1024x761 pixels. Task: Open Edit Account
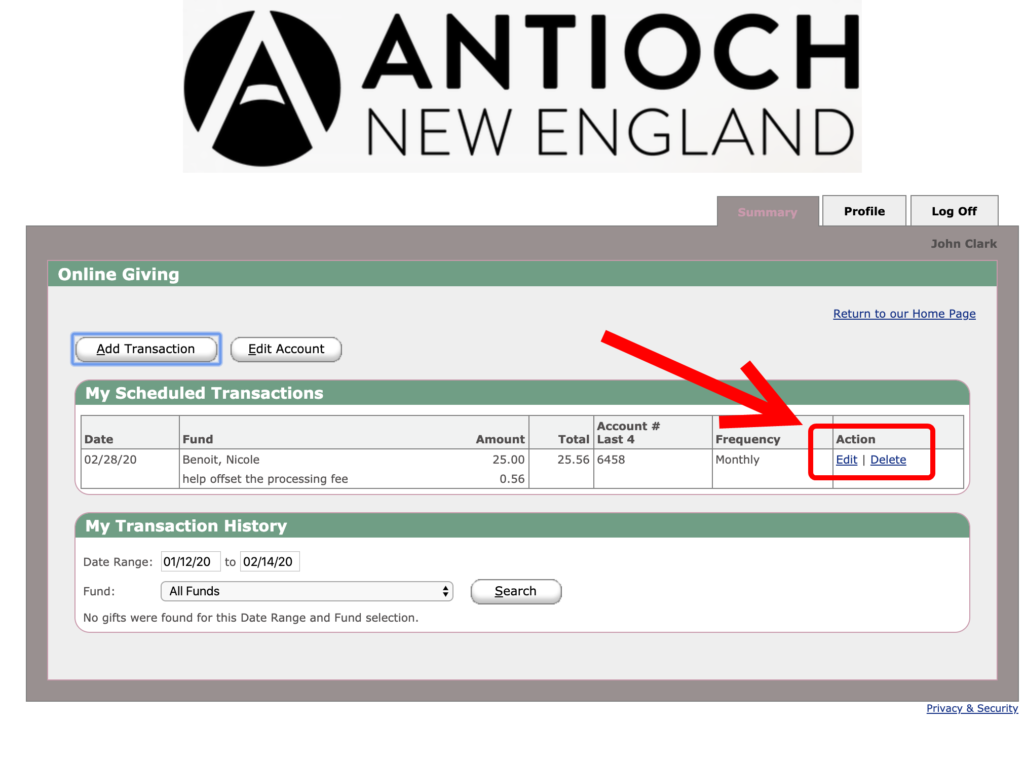click(286, 349)
